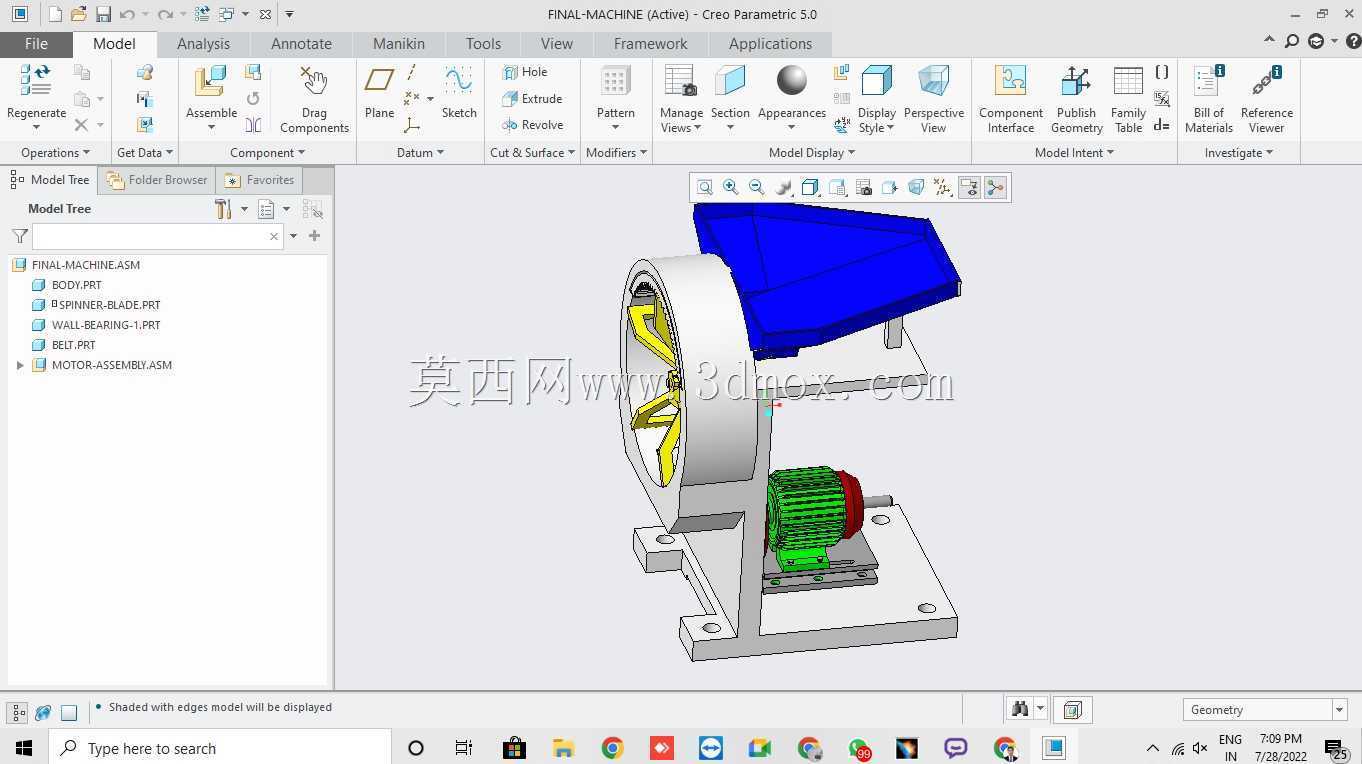Expand the Datum group dropdown
Viewport: 1362px width, 764px height.
420,153
